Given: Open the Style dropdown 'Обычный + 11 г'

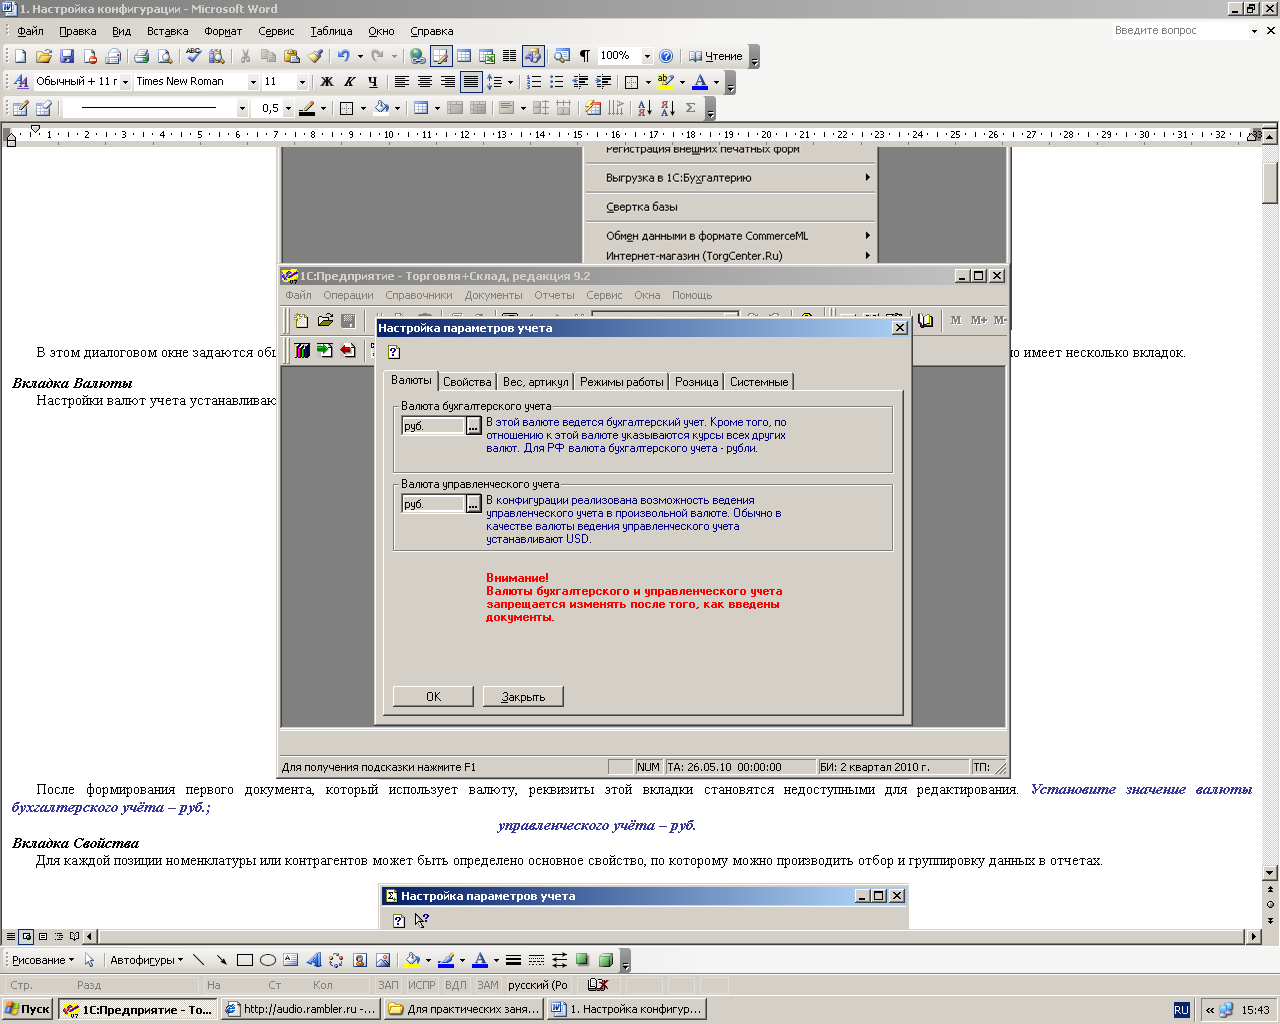Looking at the screenshot, I should tap(125, 82).
